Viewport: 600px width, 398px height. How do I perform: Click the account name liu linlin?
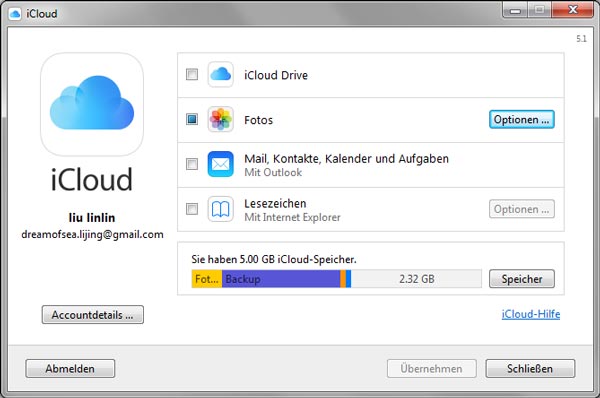point(92,218)
